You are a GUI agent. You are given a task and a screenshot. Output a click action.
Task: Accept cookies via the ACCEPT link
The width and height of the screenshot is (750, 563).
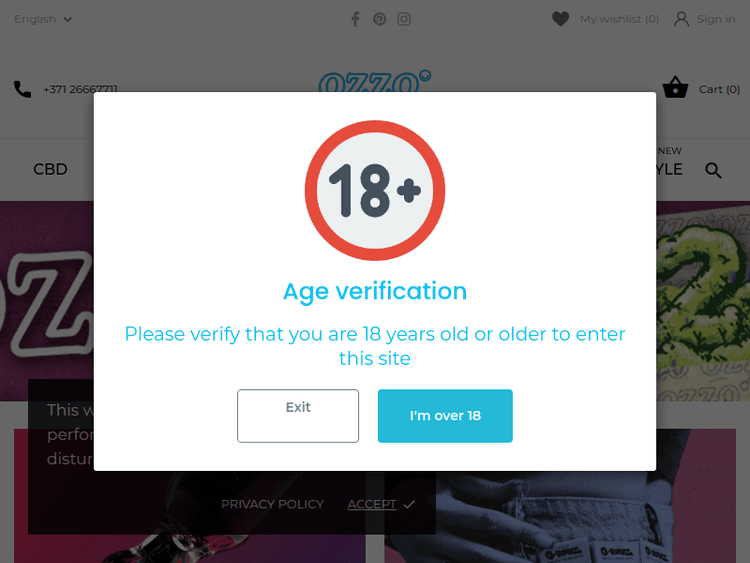coord(372,504)
